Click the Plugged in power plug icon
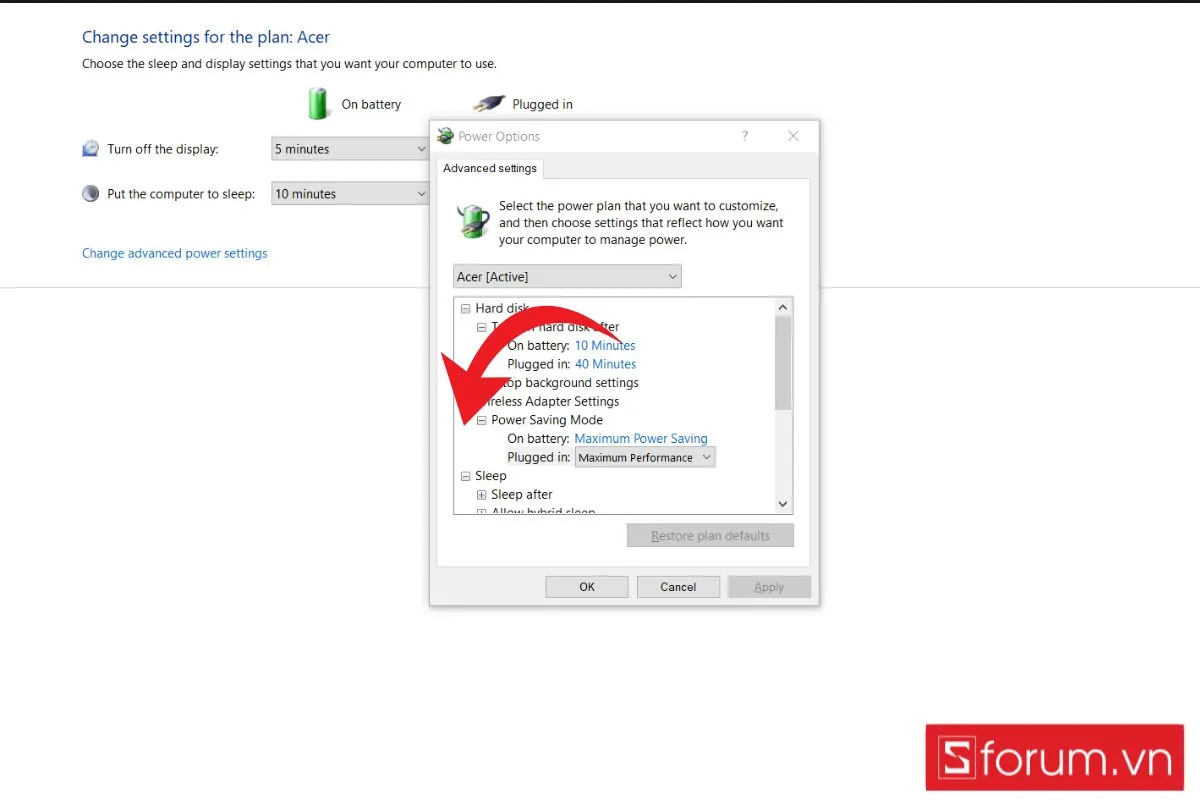Image resolution: width=1200 pixels, height=800 pixels. (x=489, y=104)
